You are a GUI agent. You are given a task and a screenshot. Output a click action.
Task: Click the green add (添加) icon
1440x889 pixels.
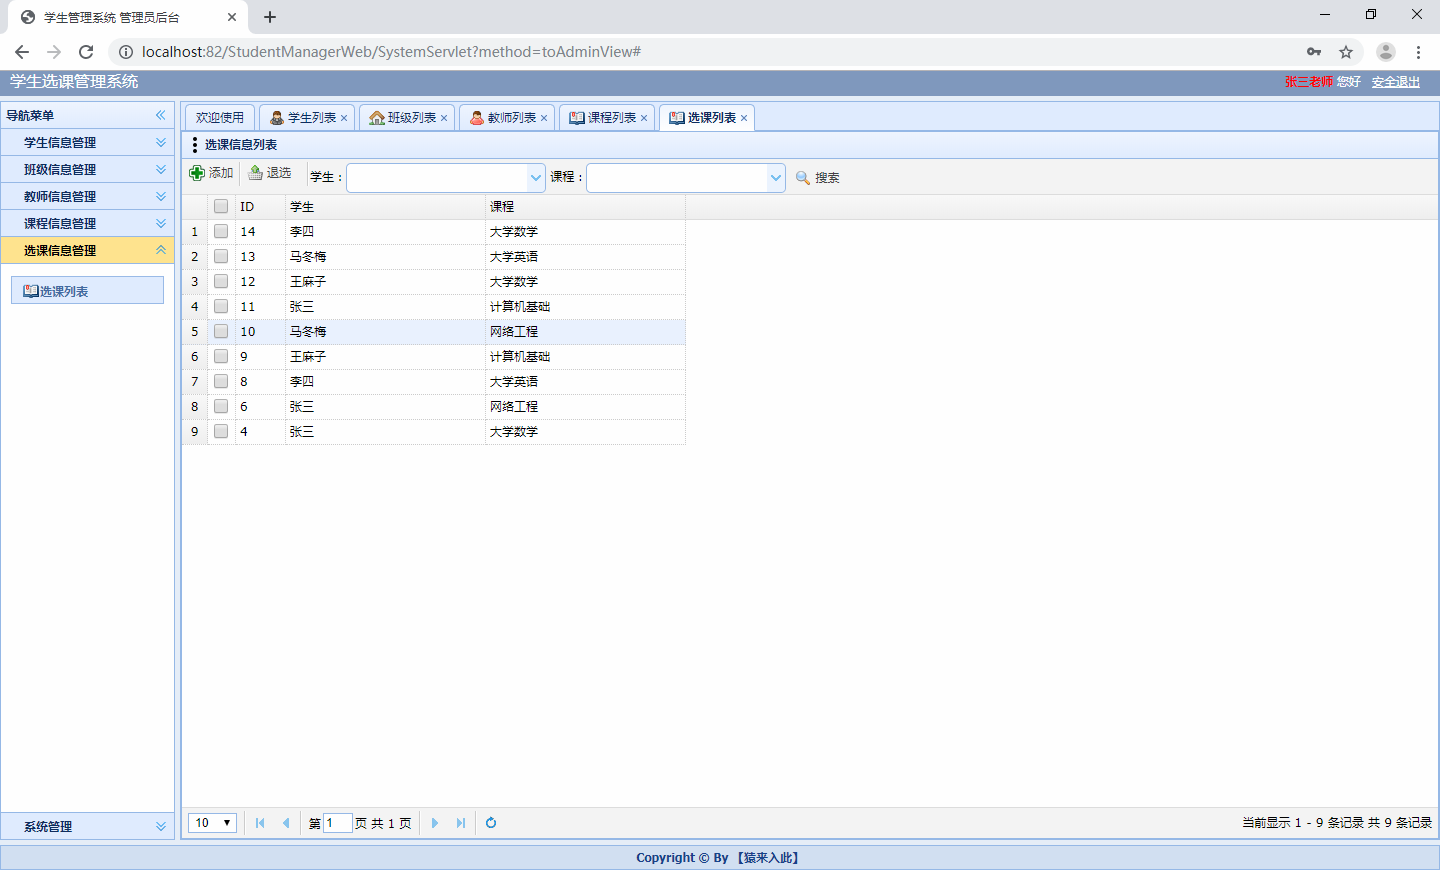point(197,173)
